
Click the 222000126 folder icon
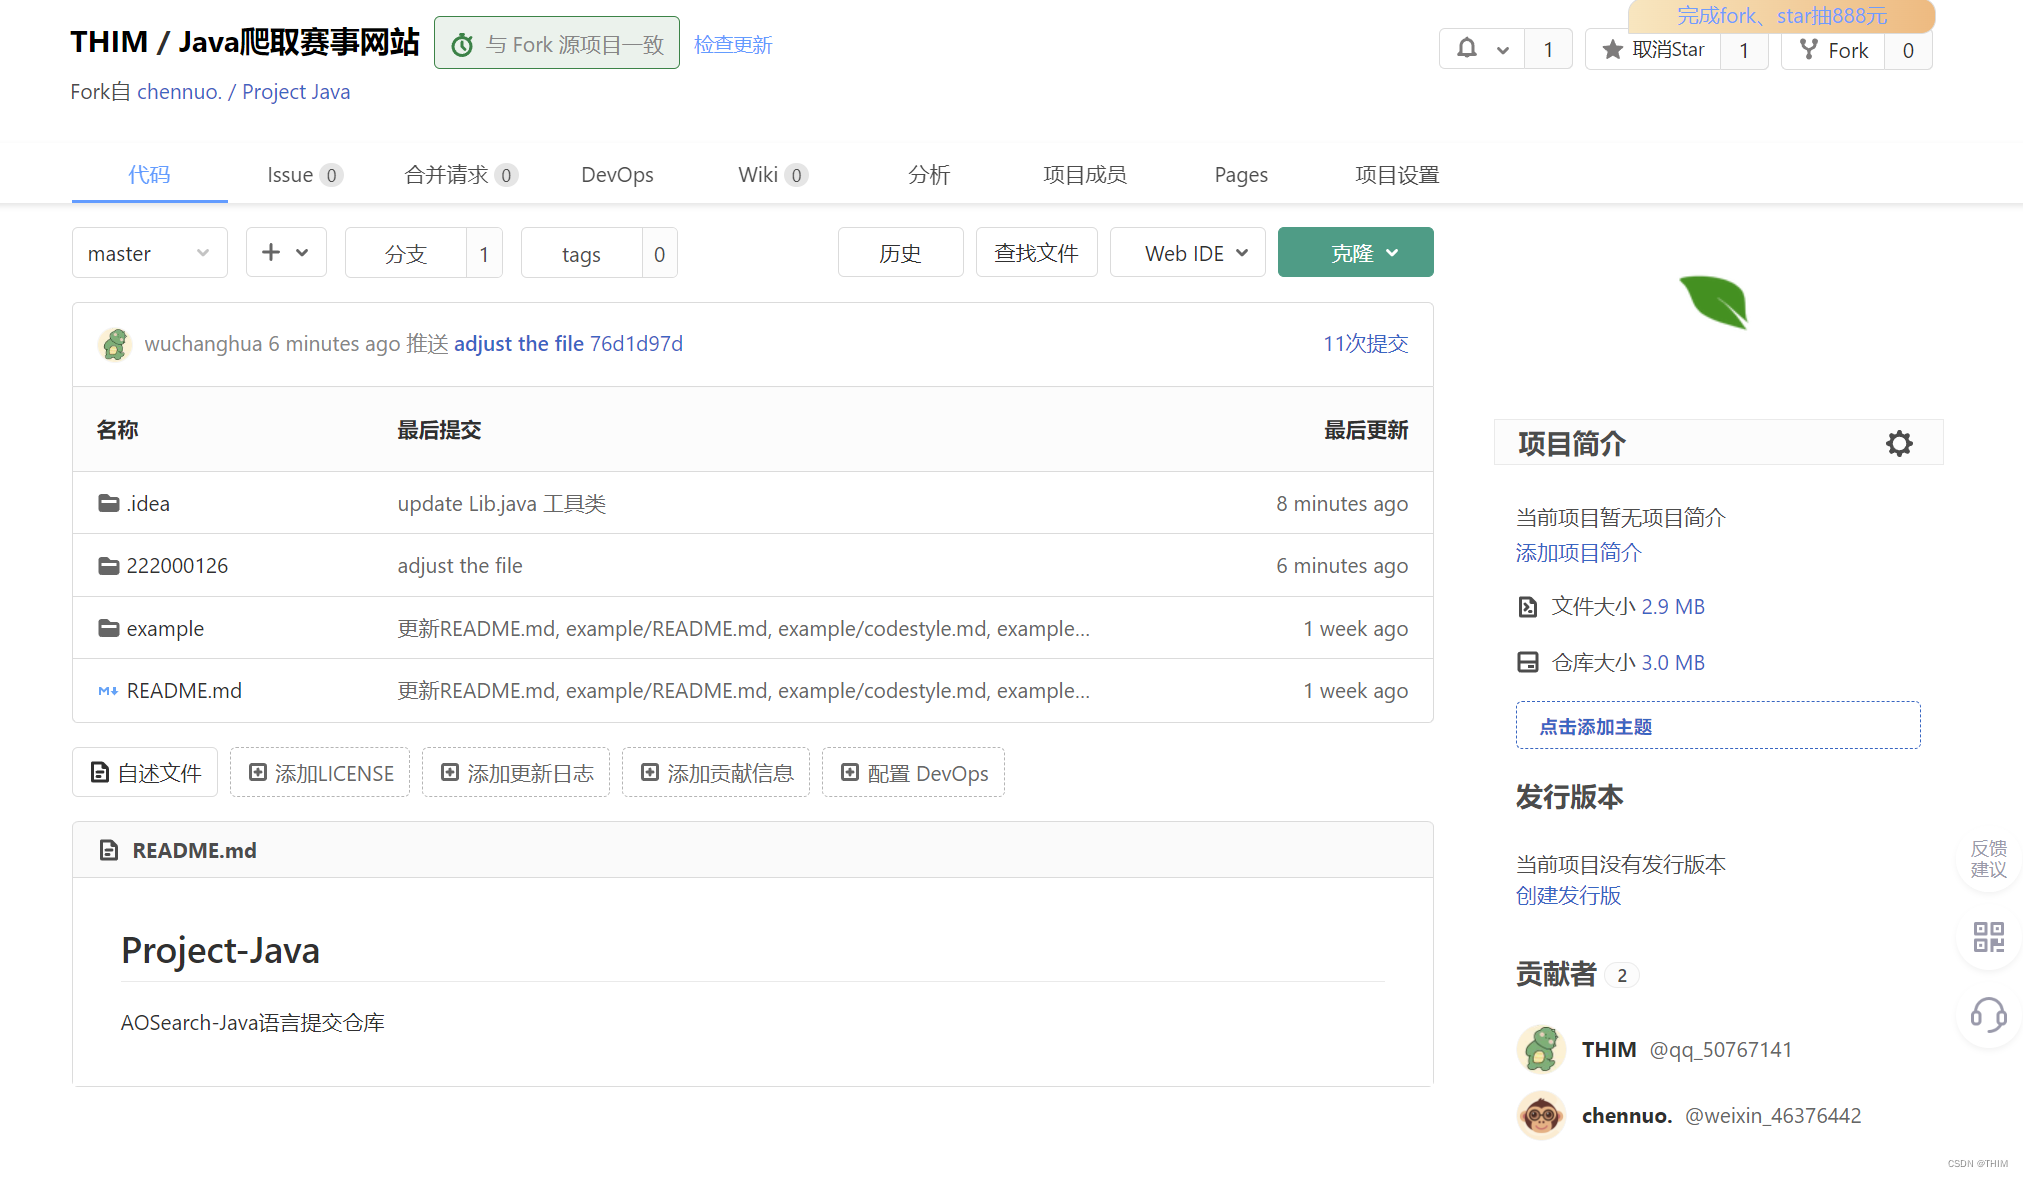109,566
